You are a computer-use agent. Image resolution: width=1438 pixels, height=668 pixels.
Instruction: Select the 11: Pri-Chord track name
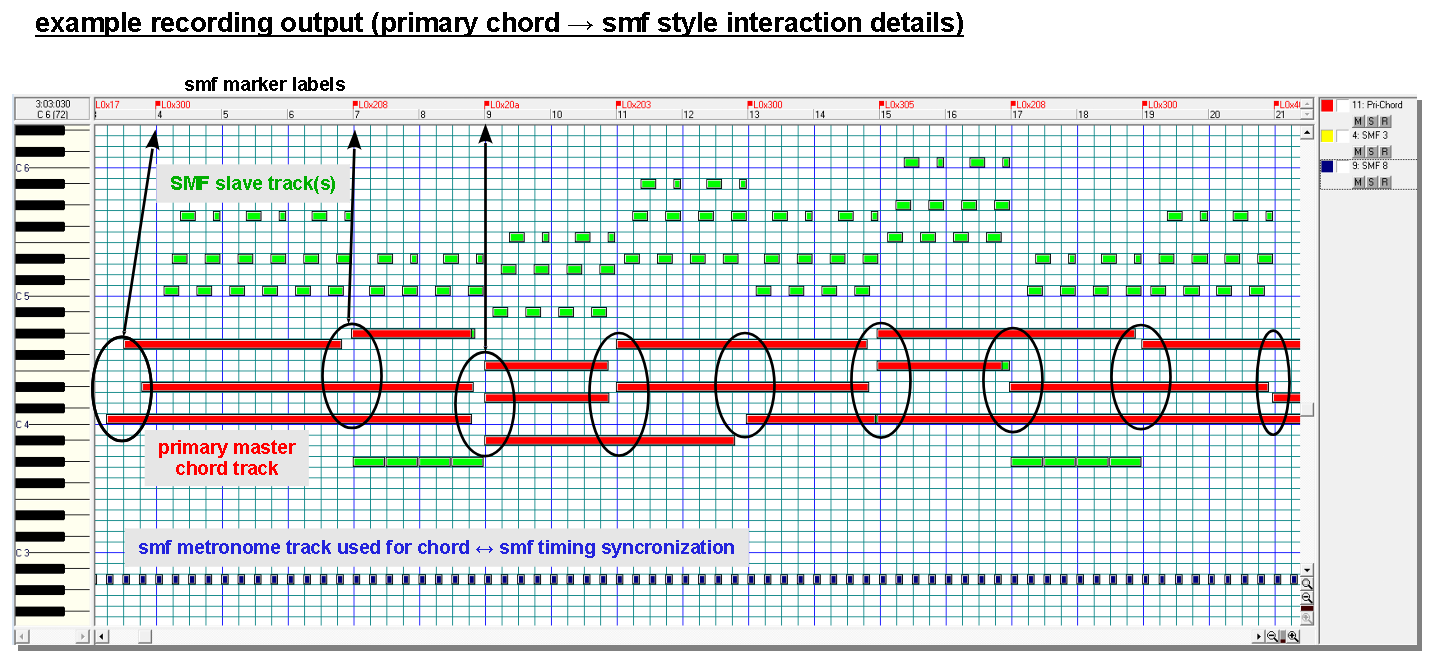(1377, 105)
